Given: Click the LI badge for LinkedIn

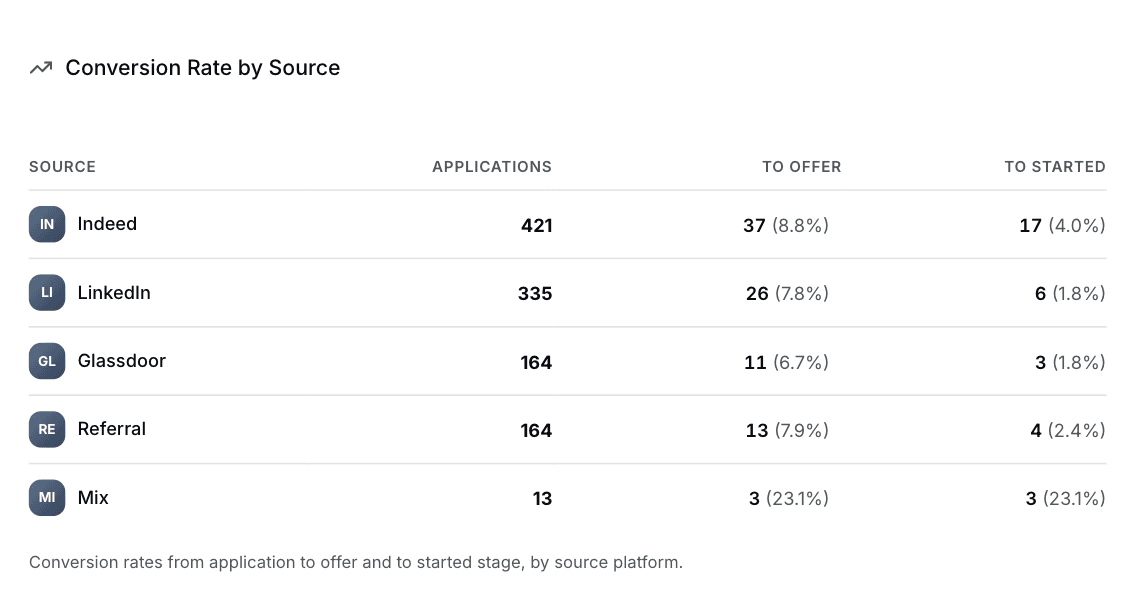Looking at the screenshot, I should pos(47,293).
